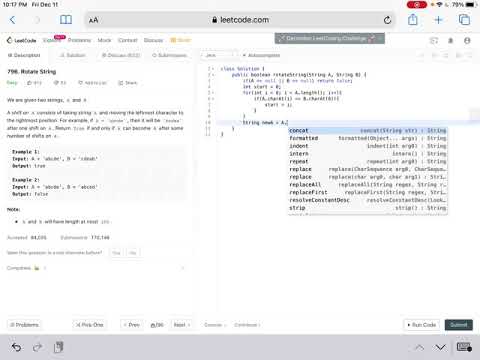Share the Rotate String problem
Image resolution: width=480 pixels, height=360 pixels.
128,83
